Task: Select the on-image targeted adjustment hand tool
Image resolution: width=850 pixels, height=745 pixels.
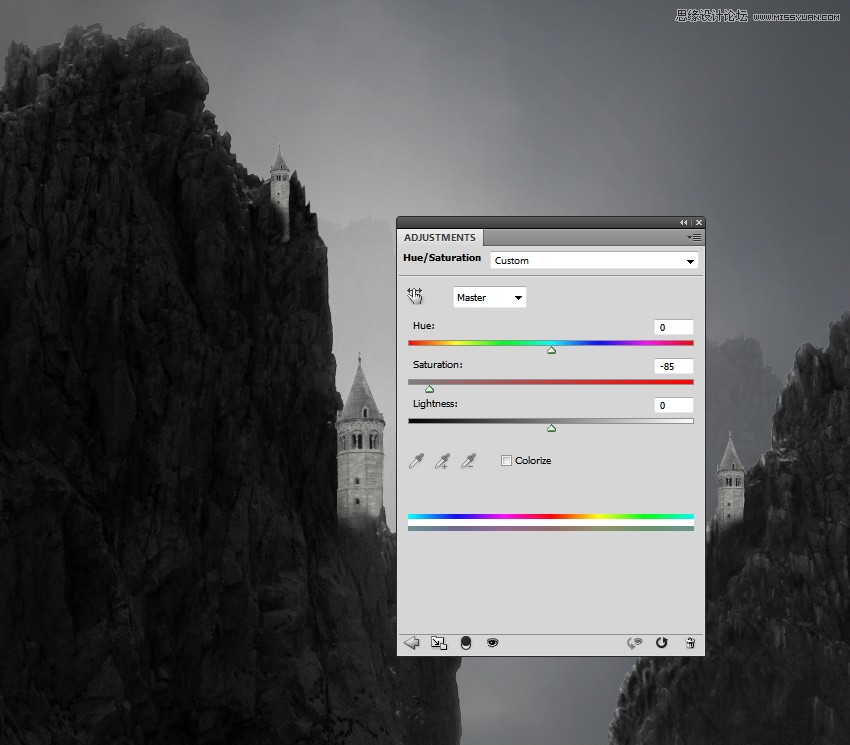Action: point(415,296)
